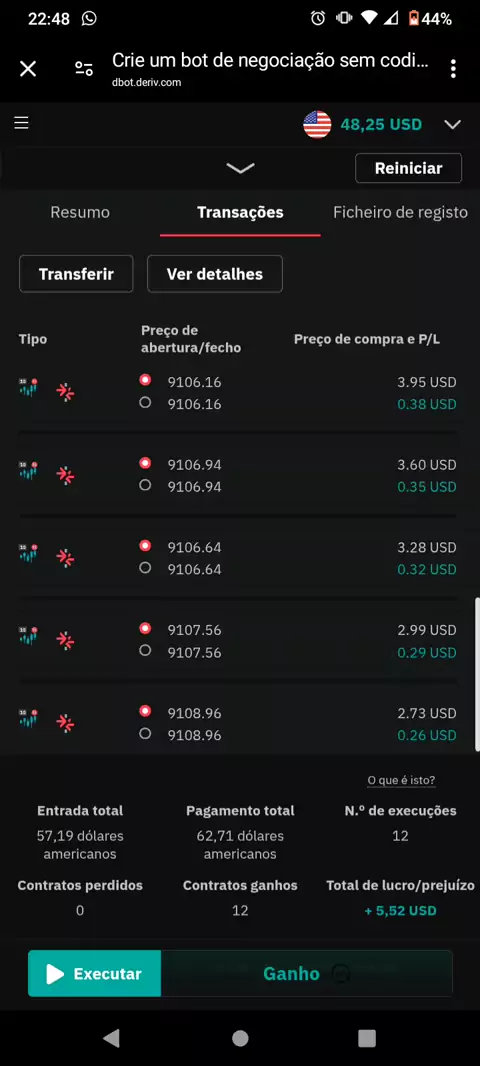Tap the browser site settings icon
Viewport: 480px width, 1066px height.
coord(84,68)
